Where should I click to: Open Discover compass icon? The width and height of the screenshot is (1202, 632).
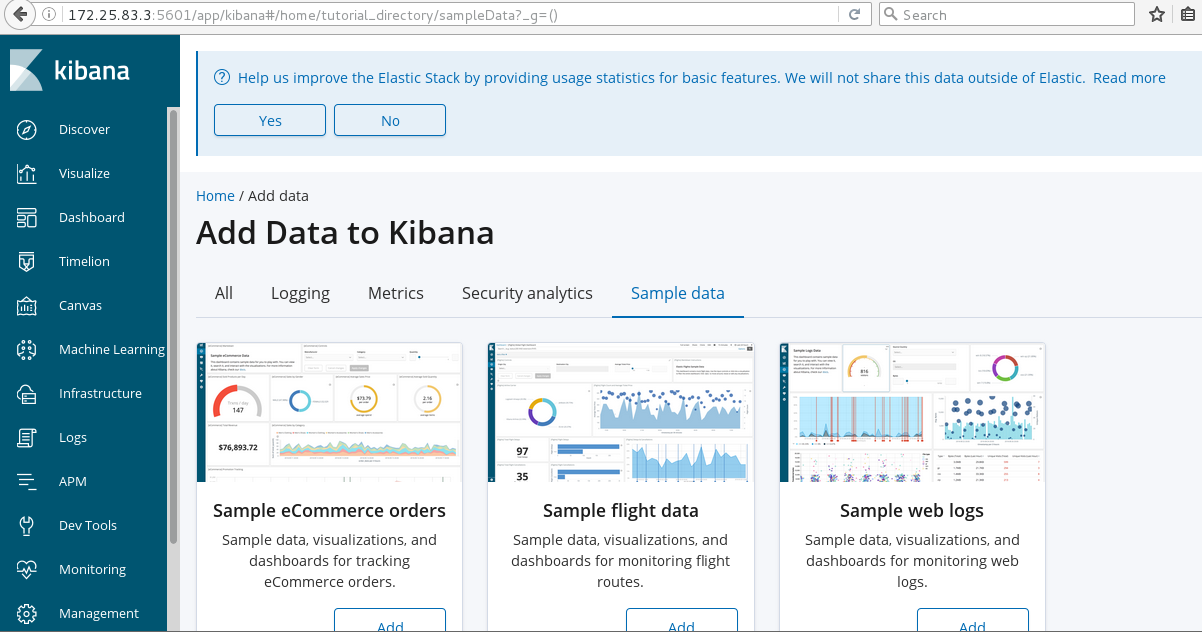tap(27, 130)
